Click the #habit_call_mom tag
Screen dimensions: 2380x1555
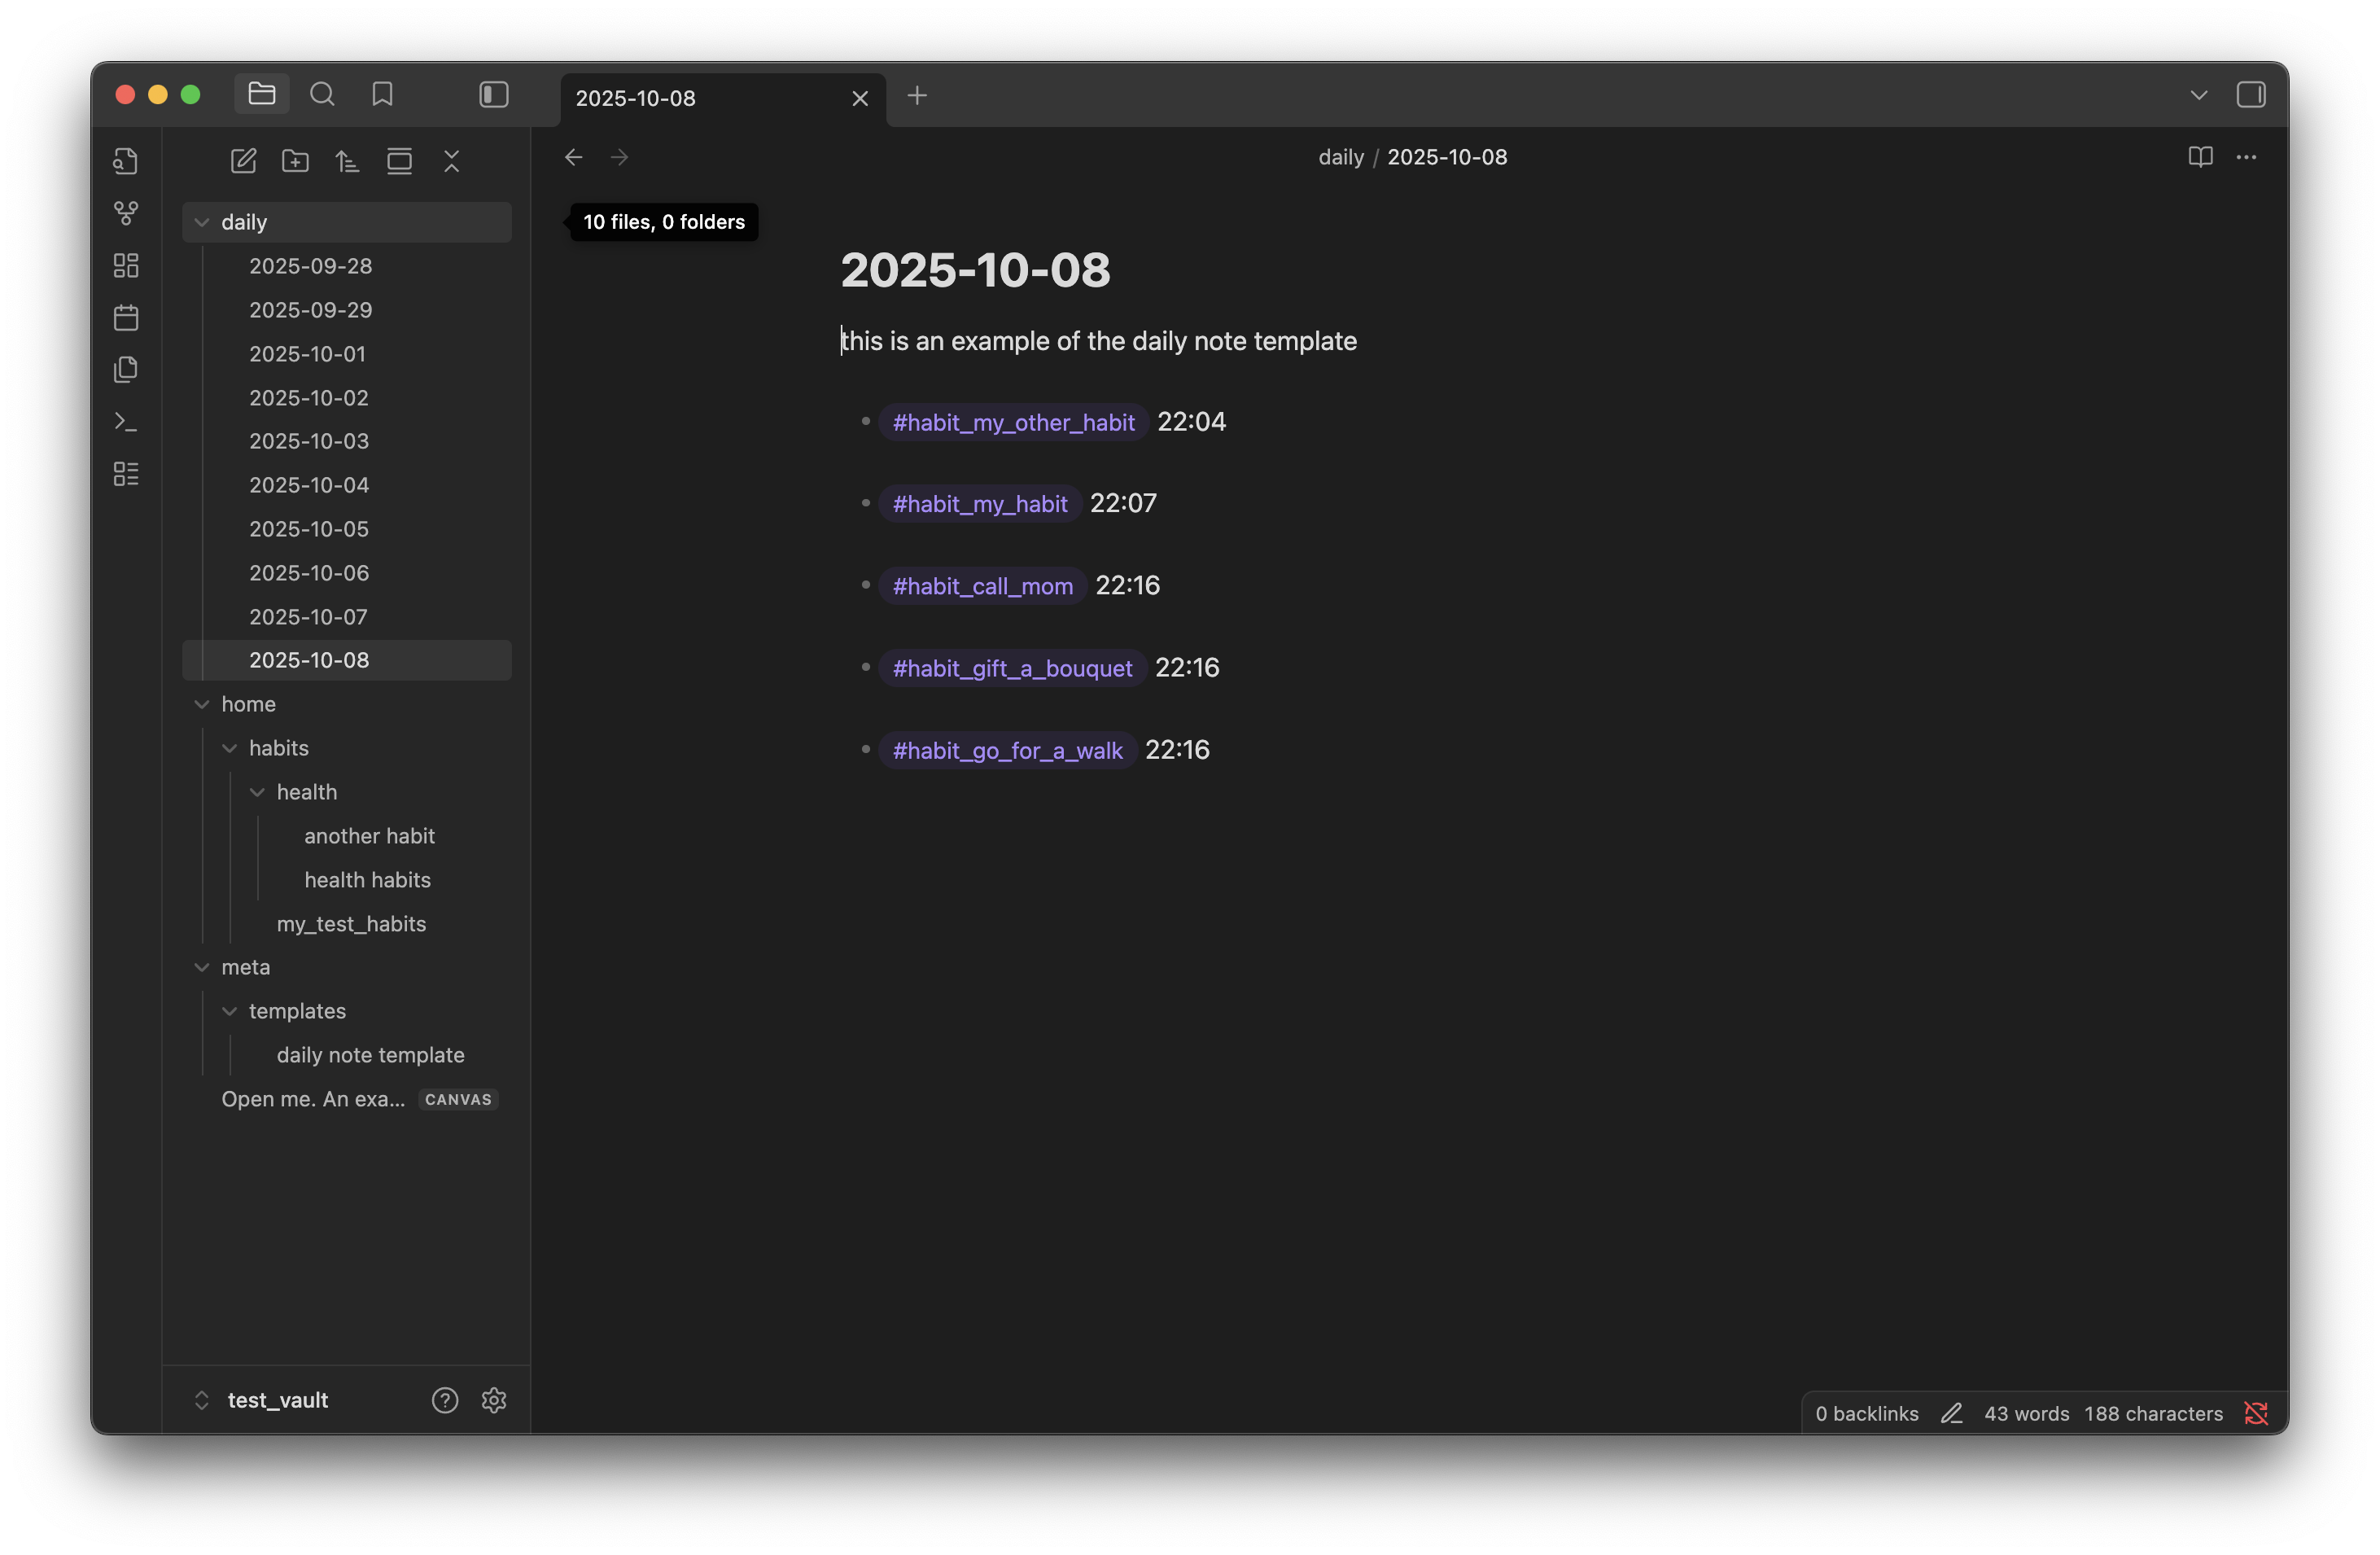tap(982, 586)
